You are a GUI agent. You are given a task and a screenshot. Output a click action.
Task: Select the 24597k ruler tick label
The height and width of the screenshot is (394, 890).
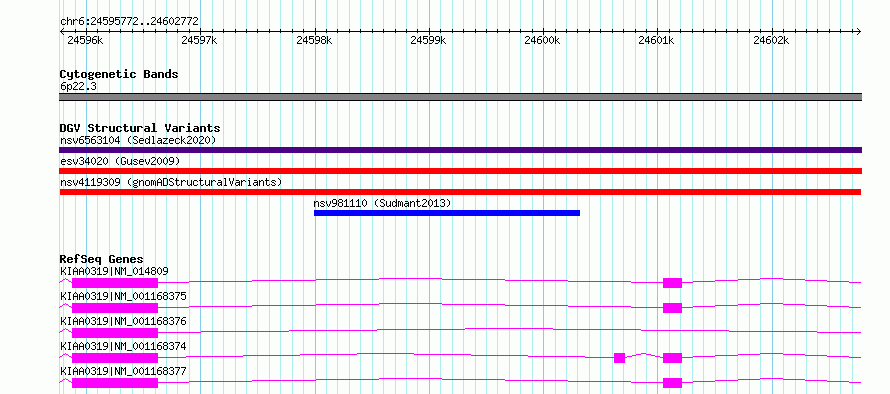tap(199, 40)
